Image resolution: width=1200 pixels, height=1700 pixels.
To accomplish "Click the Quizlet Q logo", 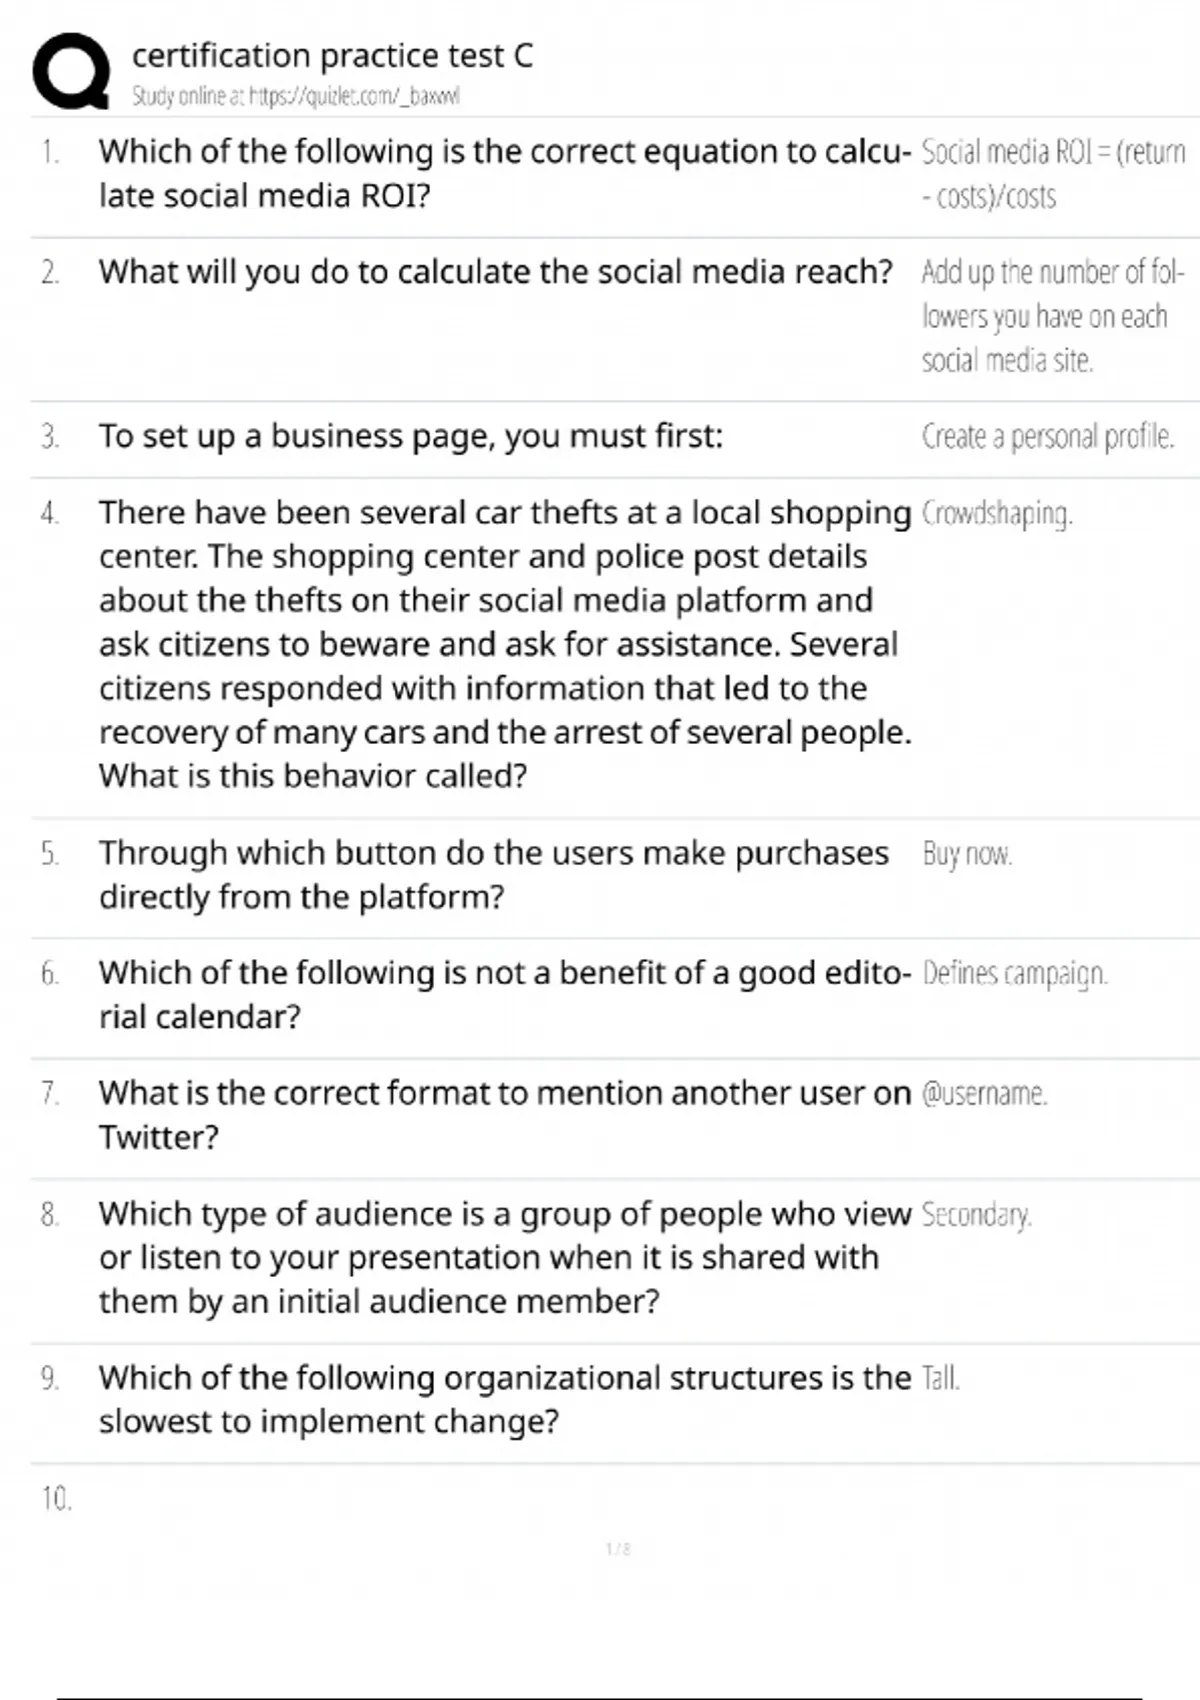I will click(x=71, y=71).
